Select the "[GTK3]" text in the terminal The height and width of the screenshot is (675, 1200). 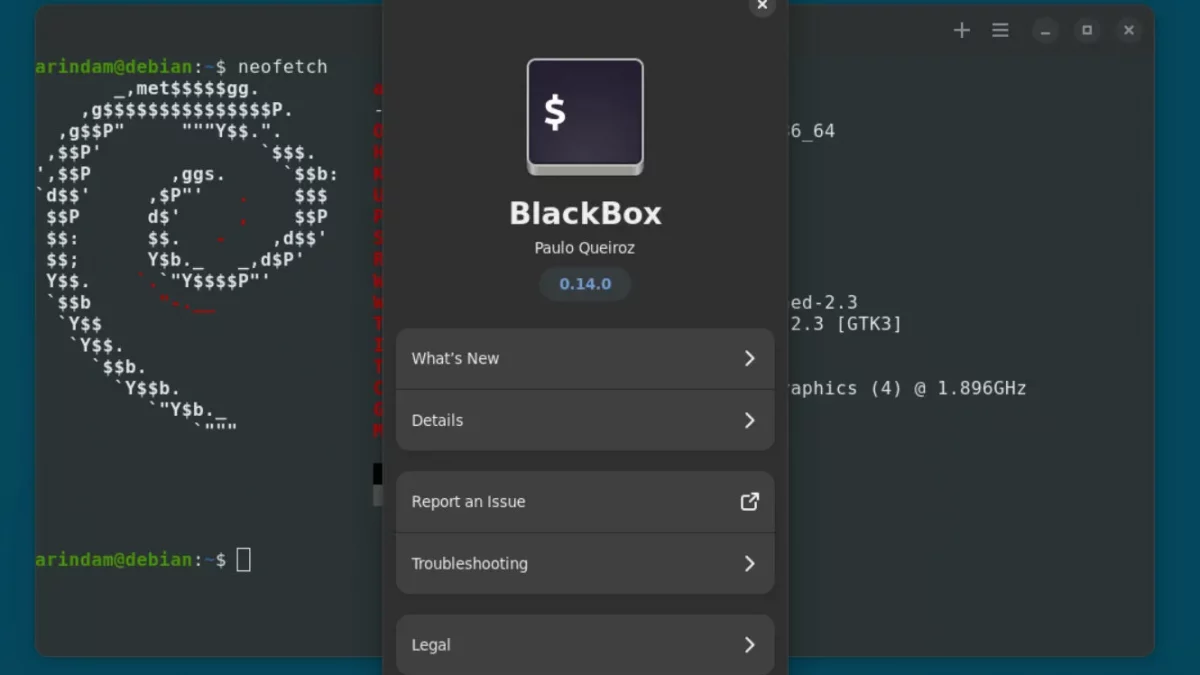(870, 324)
